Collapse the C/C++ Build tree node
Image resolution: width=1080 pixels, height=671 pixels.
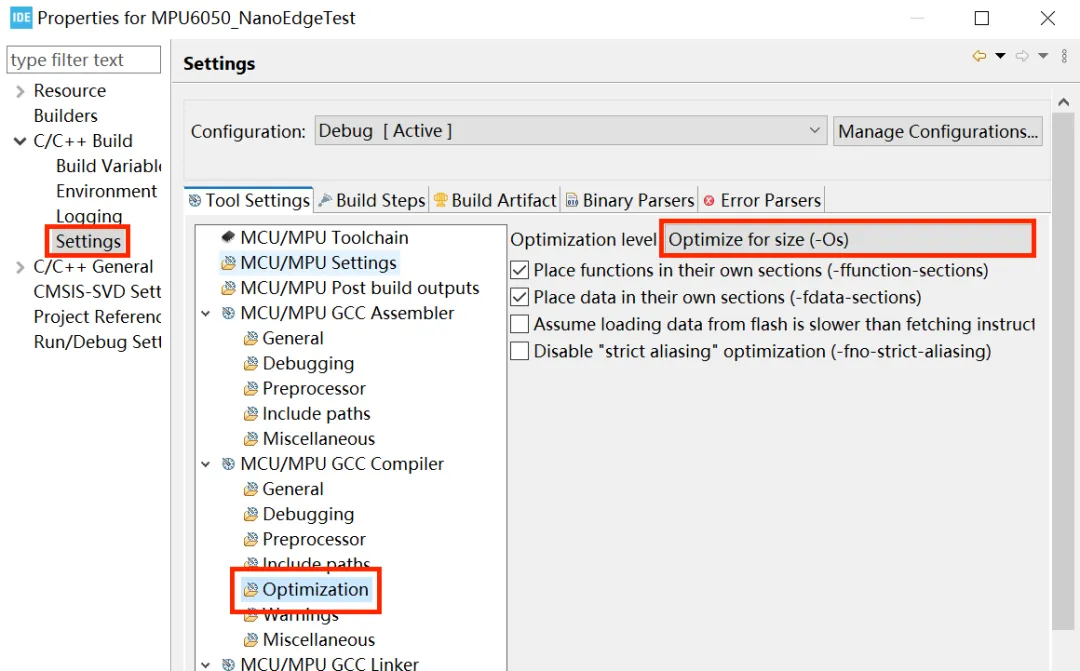20,141
